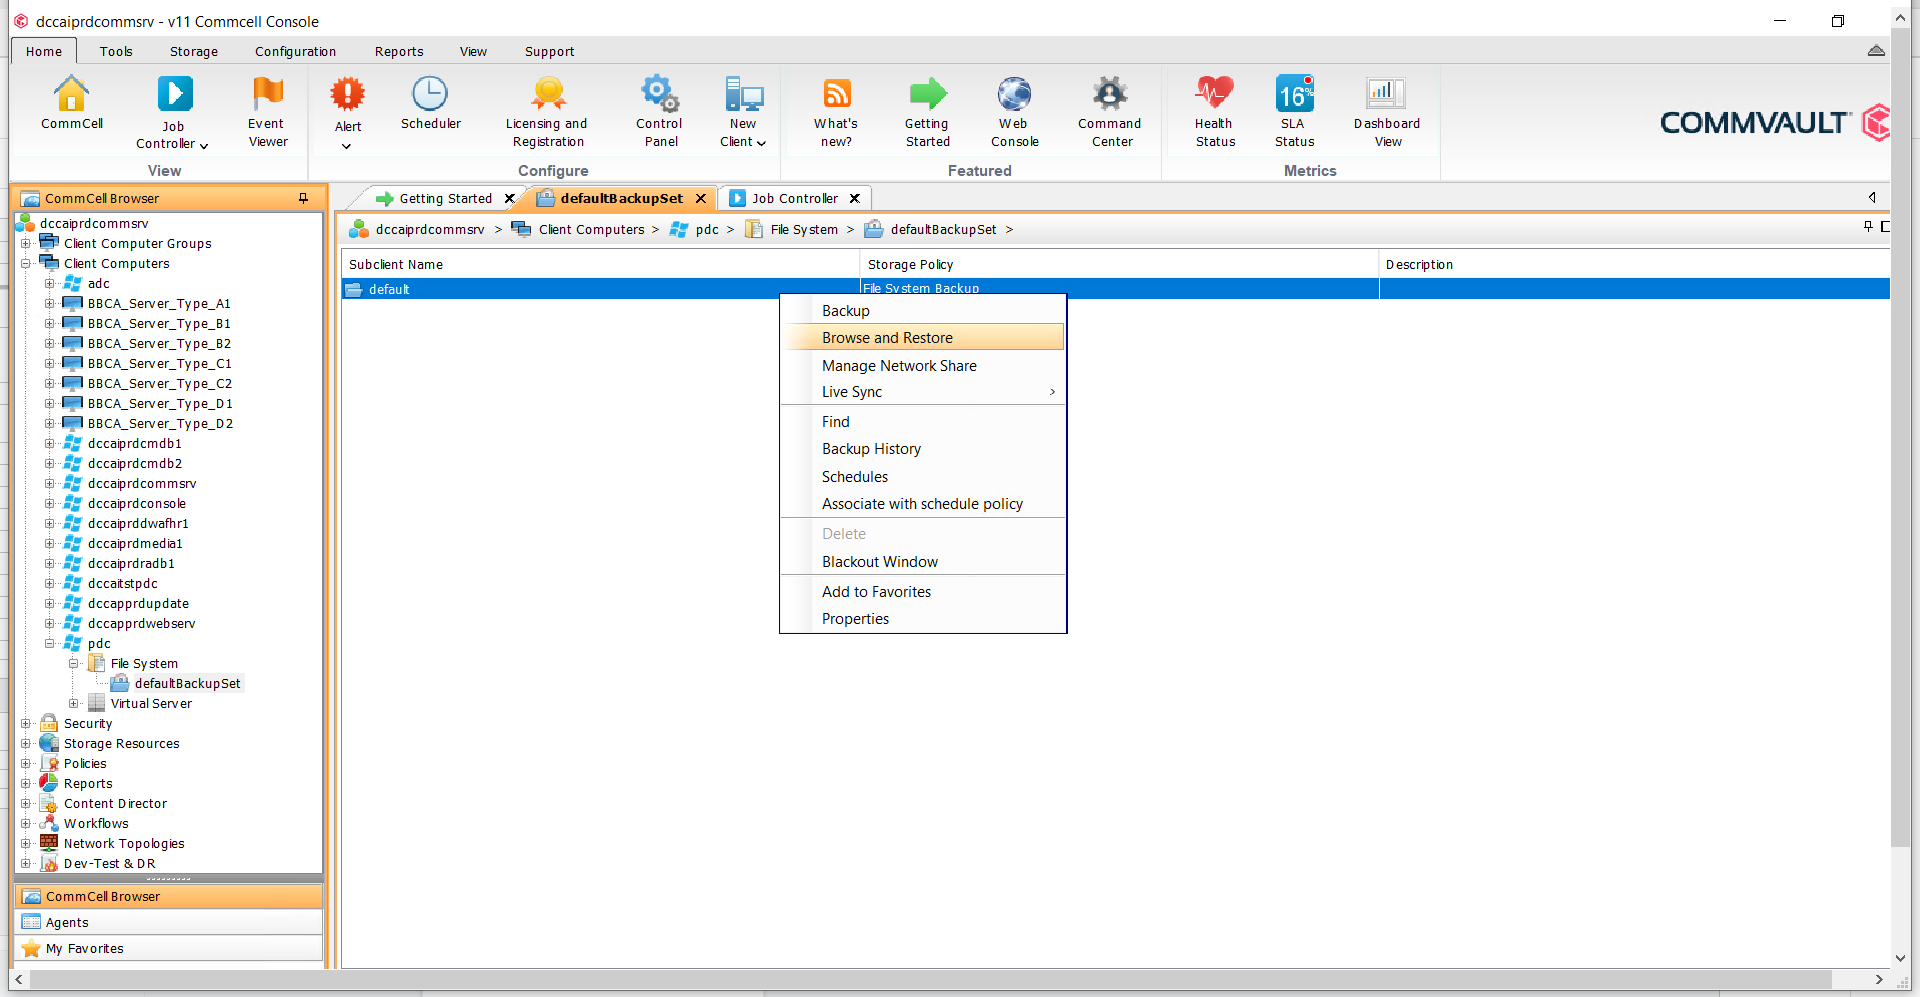Select the Content Director tree node
Viewport: 1920px width, 997px height.
(115, 803)
